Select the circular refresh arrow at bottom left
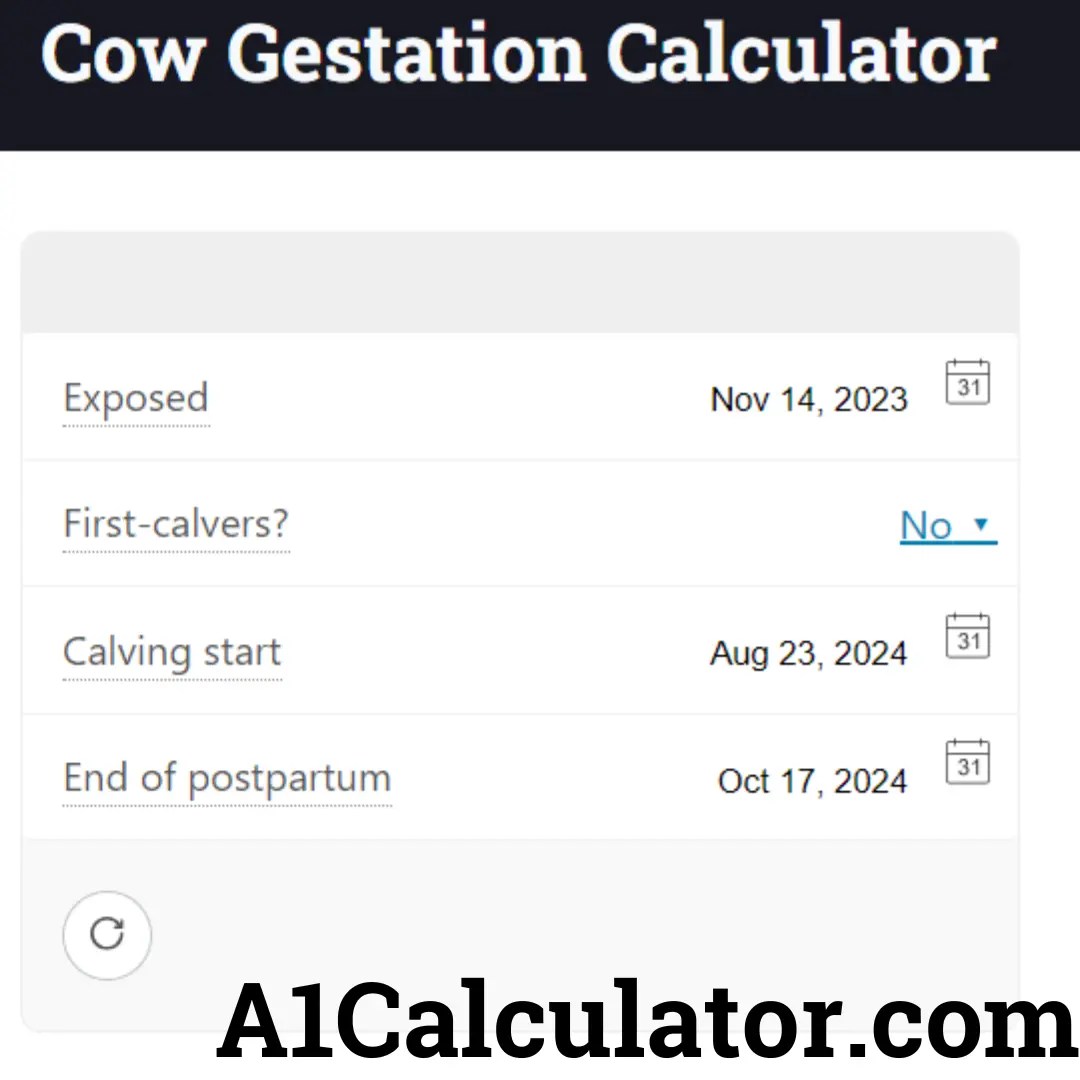 (106, 933)
